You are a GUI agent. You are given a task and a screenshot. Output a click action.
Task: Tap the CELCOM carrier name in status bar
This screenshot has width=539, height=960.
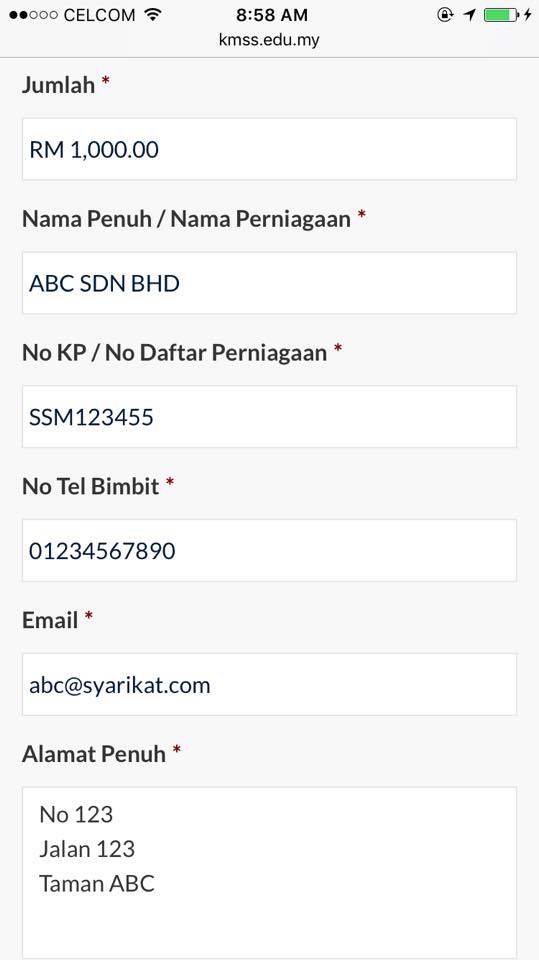[x=99, y=15]
